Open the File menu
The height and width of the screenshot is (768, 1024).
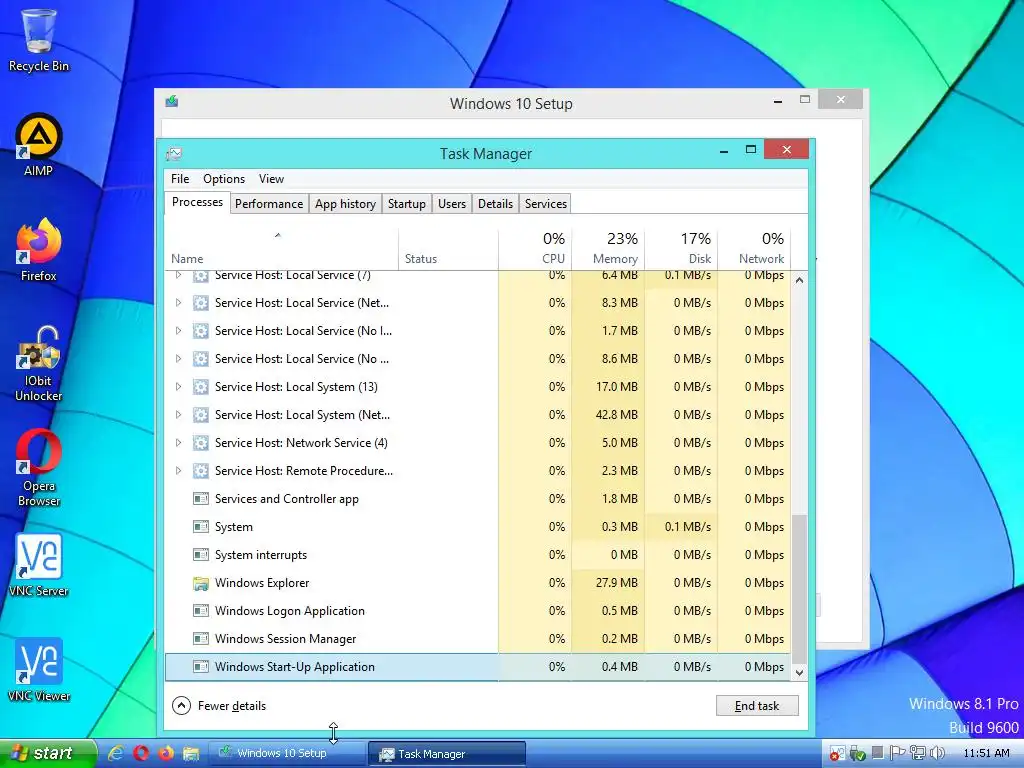180,179
